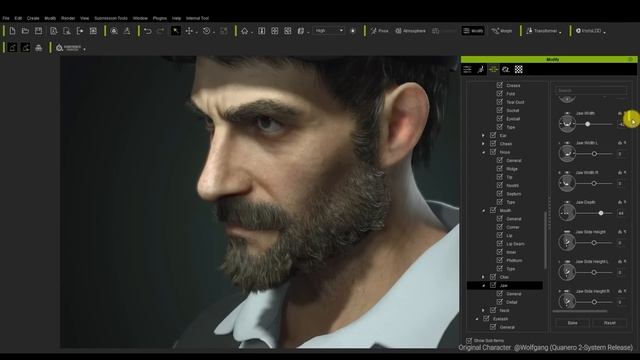This screenshot has height=360, width=640.
Task: Click the Bake button
Action: [573, 323]
